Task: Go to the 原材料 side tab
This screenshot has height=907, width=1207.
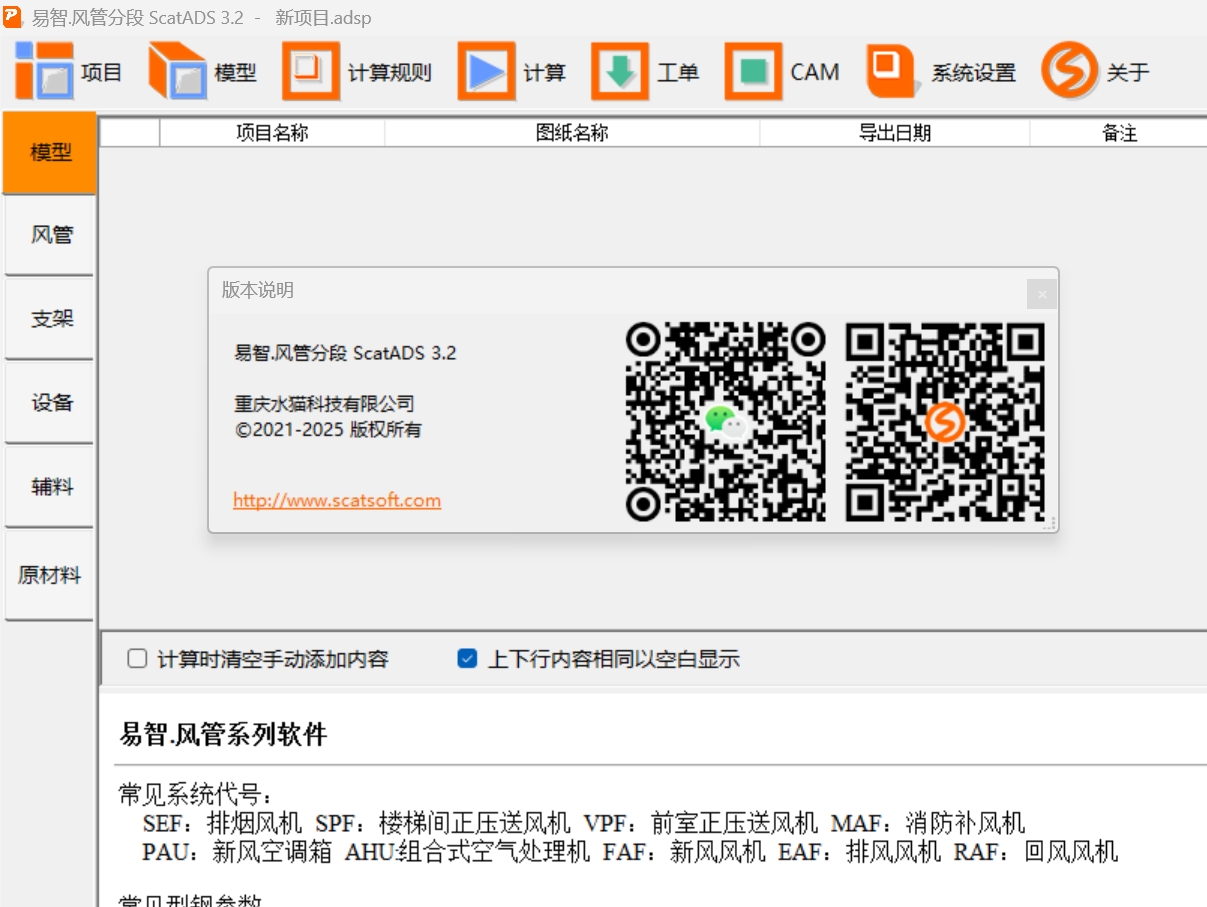Action: [x=50, y=576]
